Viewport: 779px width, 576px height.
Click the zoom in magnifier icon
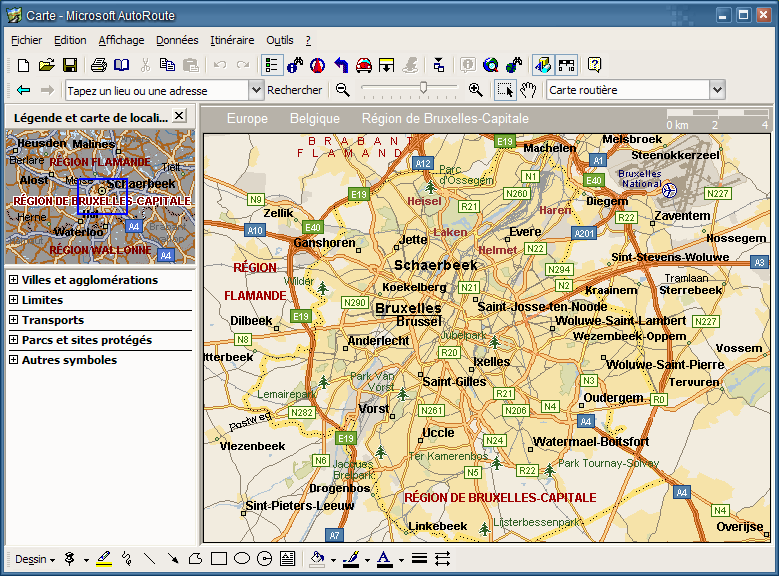pos(476,90)
